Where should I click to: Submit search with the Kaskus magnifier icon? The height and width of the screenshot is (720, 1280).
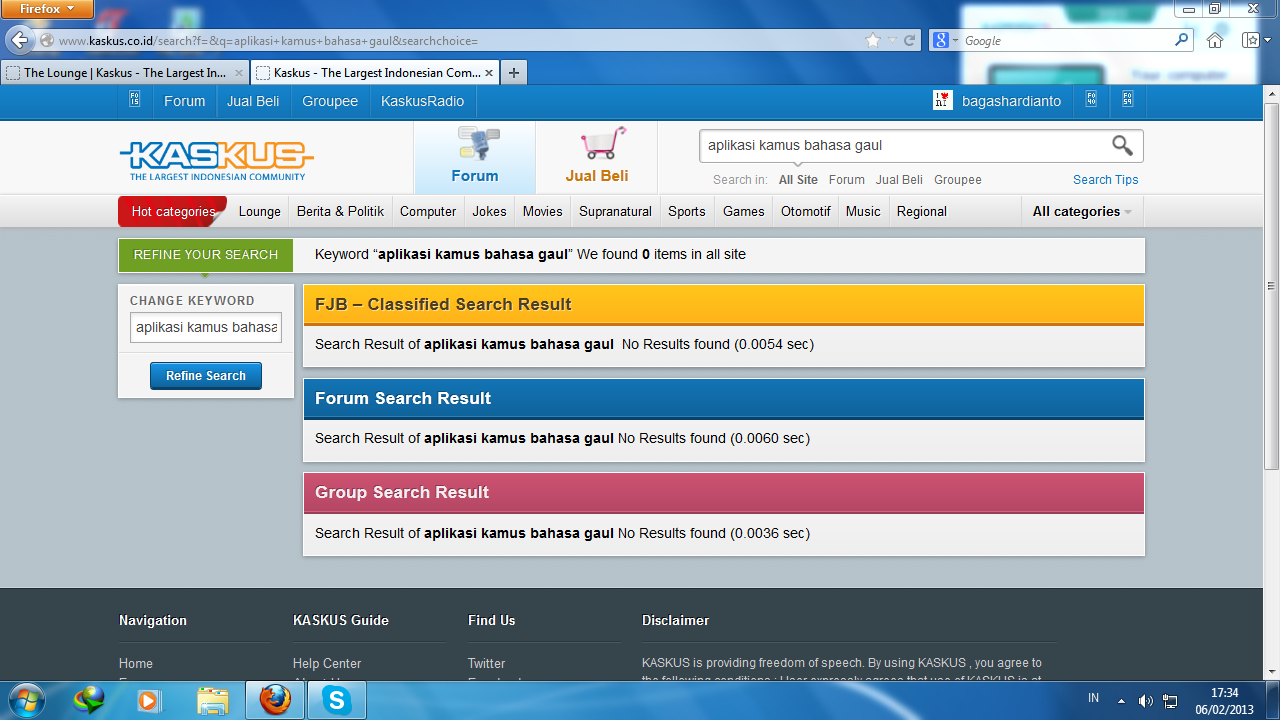pyautogui.click(x=1123, y=146)
